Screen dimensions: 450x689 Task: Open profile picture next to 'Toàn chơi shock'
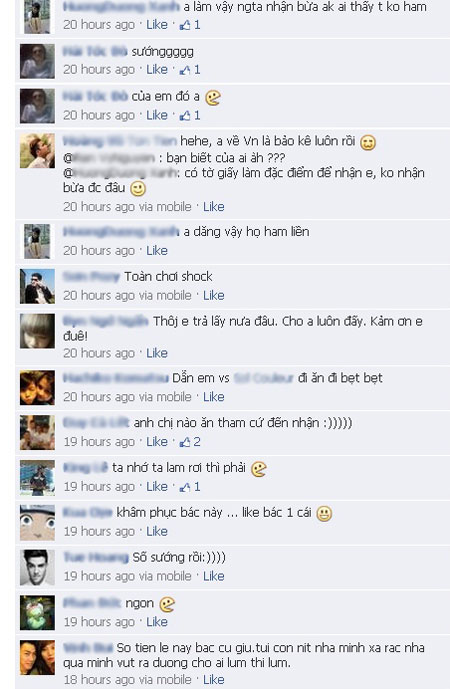point(37,286)
